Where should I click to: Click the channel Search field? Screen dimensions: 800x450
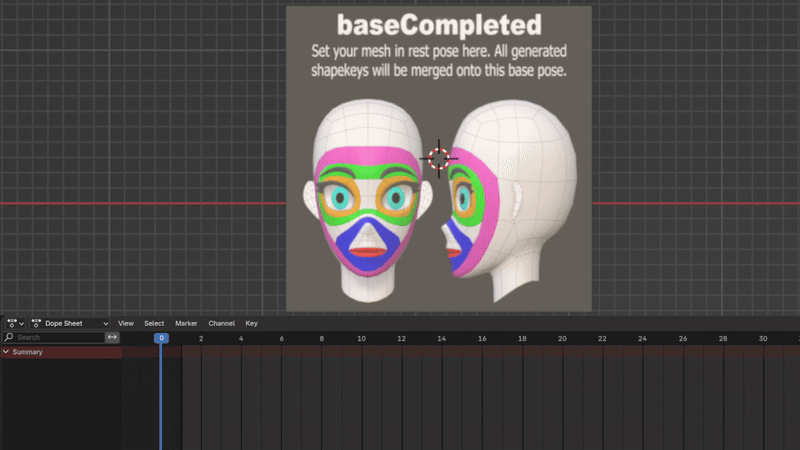click(x=54, y=337)
